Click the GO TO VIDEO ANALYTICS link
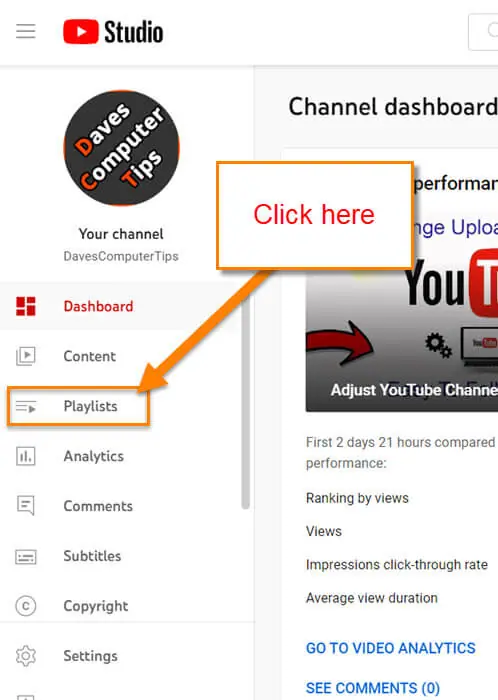 (390, 648)
